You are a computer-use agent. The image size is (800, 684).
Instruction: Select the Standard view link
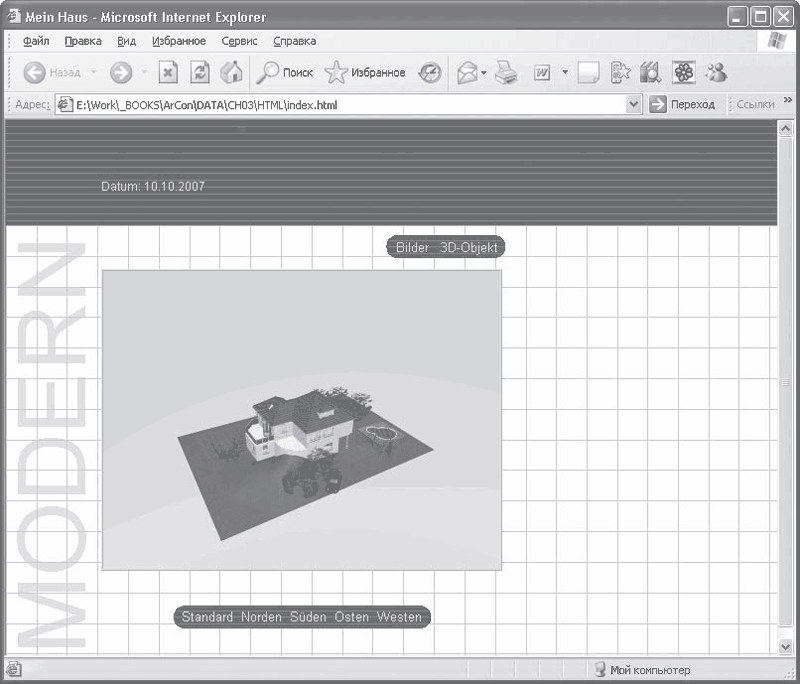[207, 617]
